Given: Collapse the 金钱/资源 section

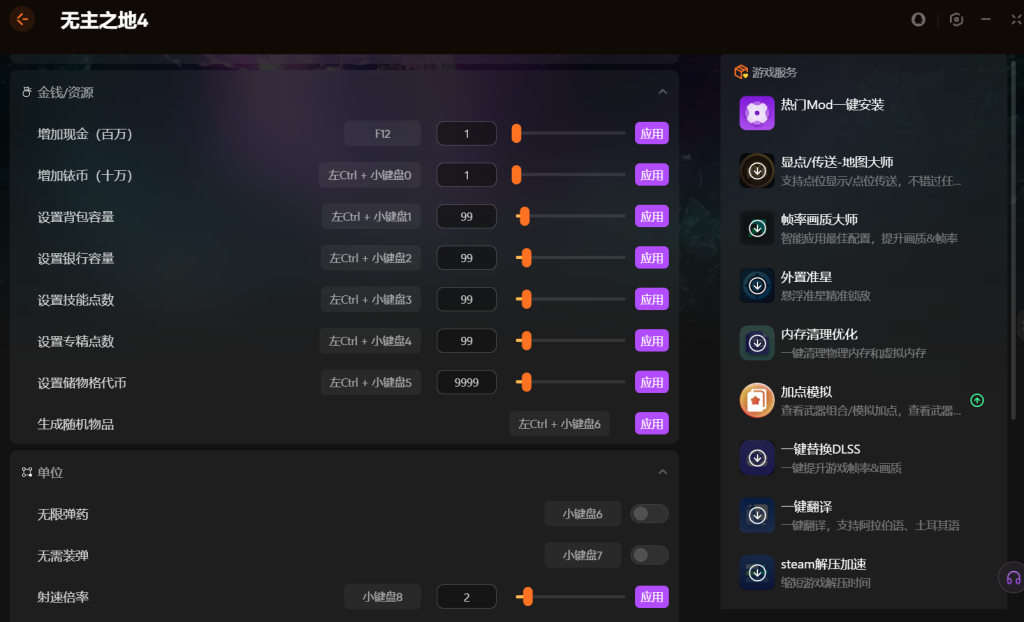Looking at the screenshot, I should 662,92.
